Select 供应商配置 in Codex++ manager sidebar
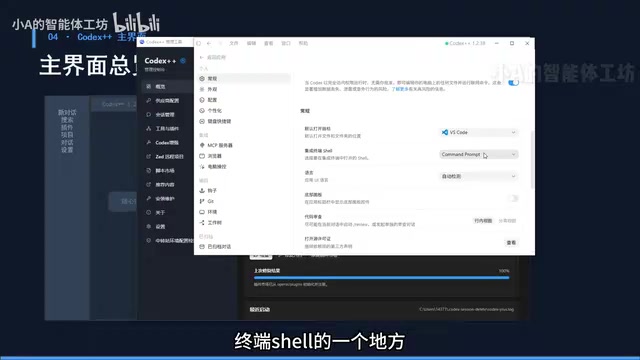Image resolution: width=640 pixels, height=360 pixels. (167, 100)
